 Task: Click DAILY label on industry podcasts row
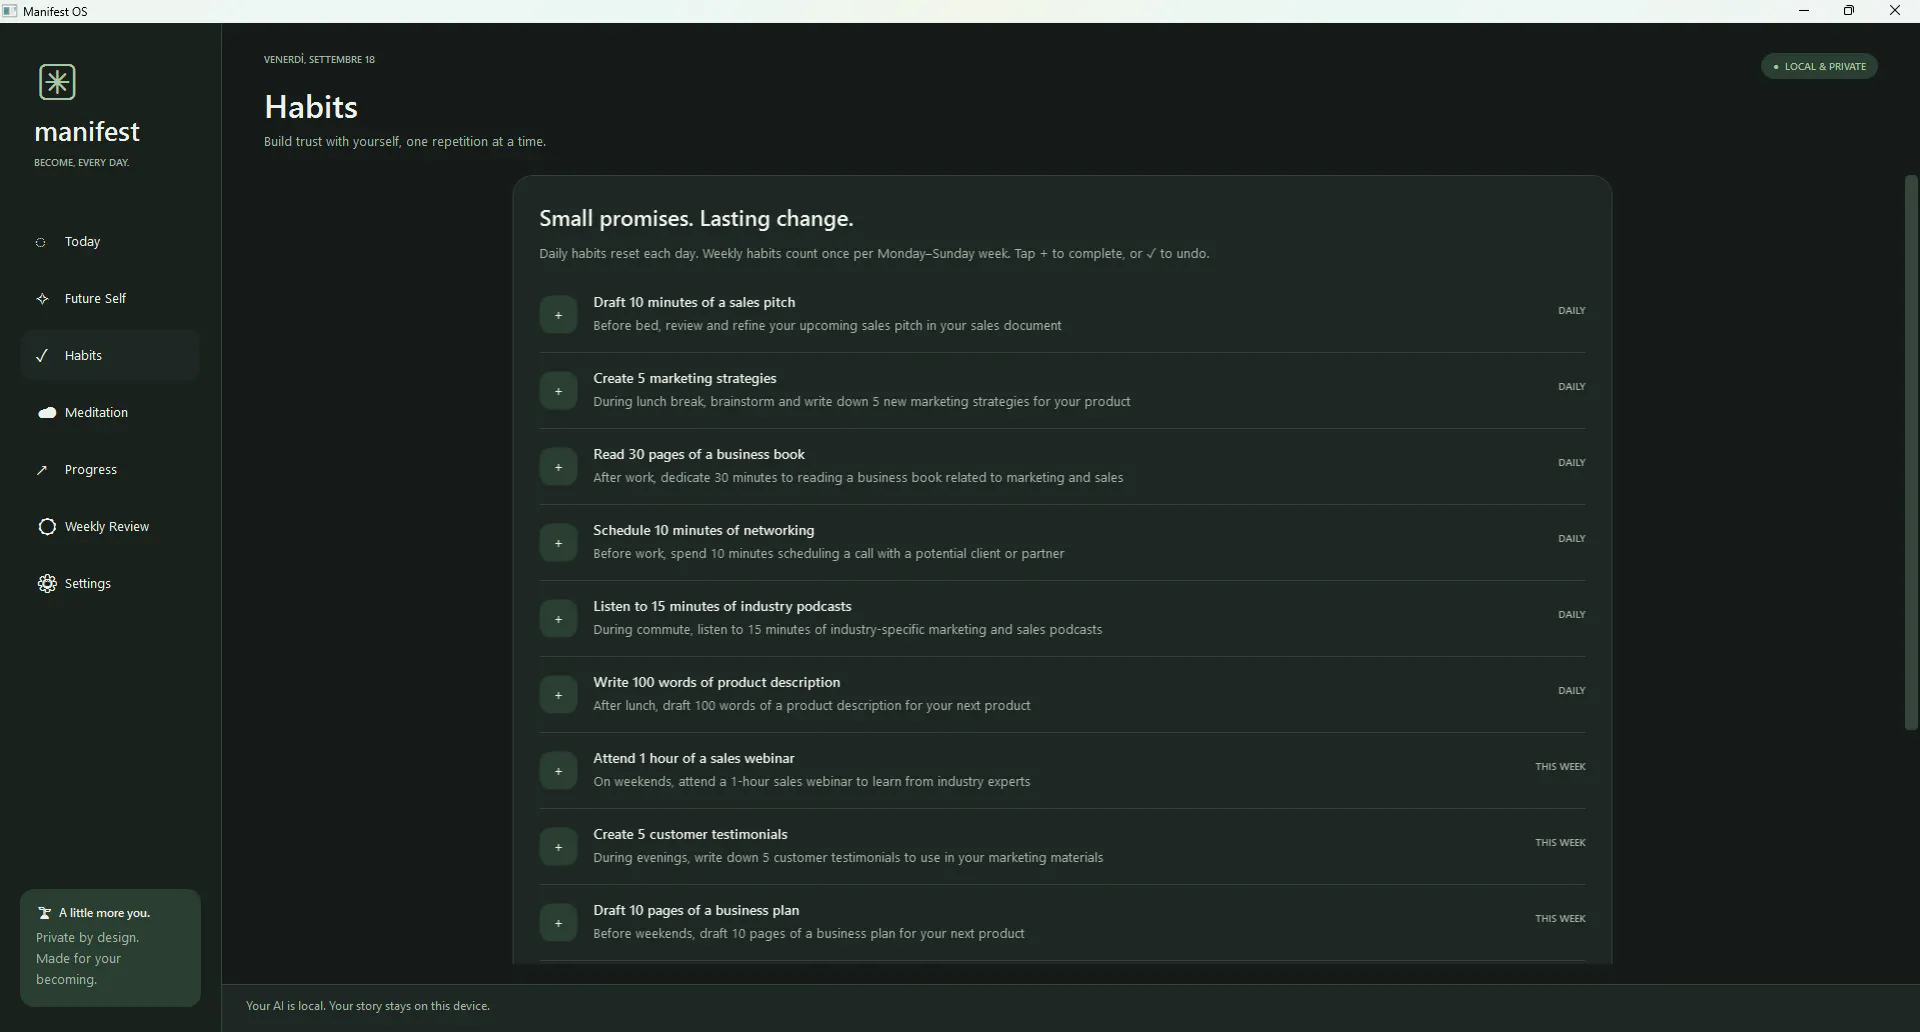1571,614
